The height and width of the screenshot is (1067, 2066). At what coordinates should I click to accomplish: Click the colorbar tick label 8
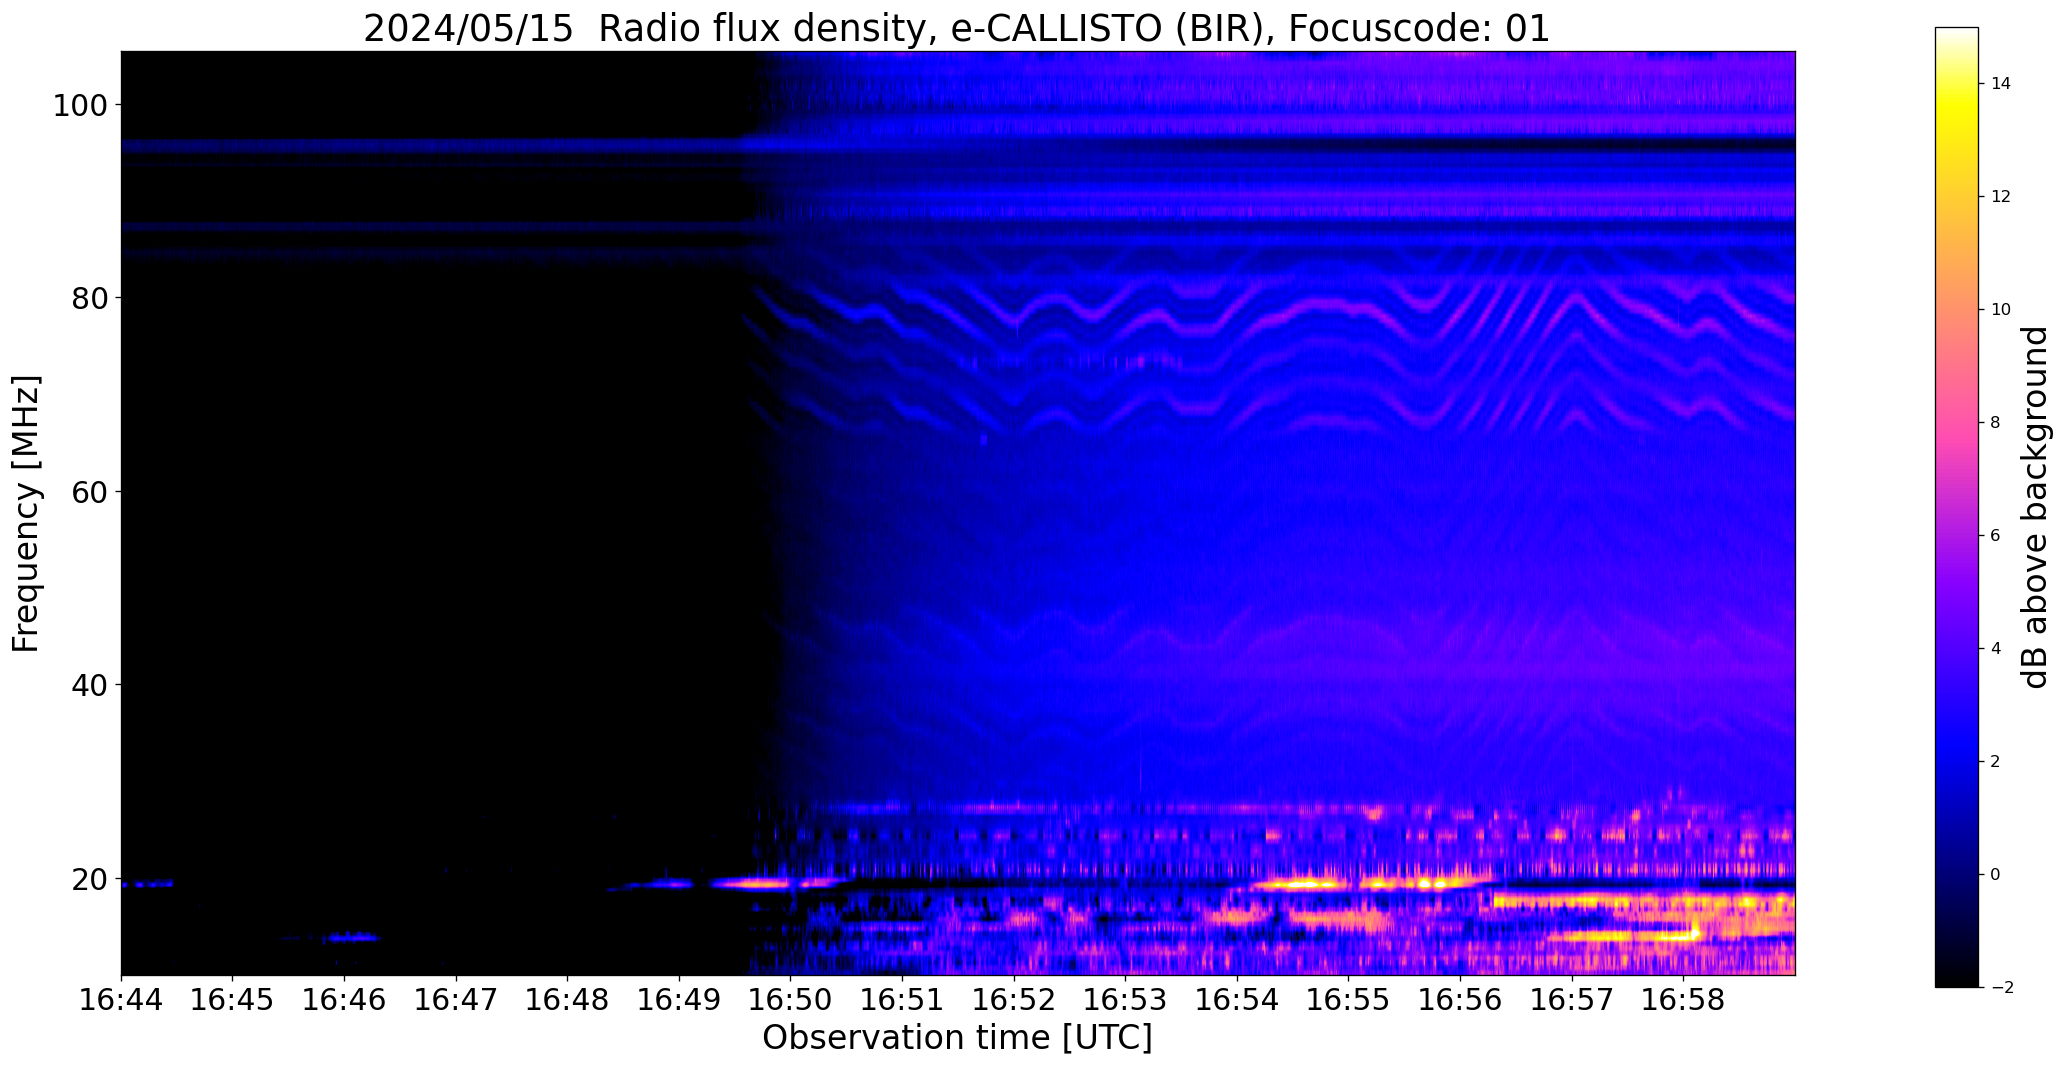[1996, 422]
